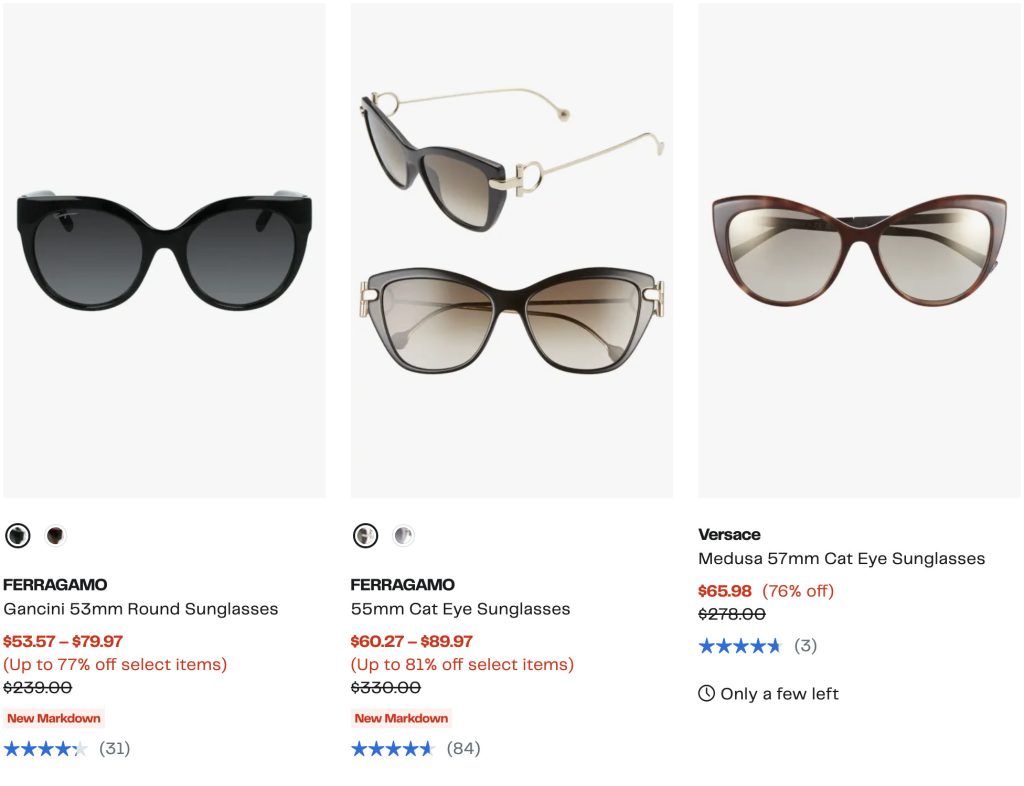View the star rating with 84 reviews
The width and height of the screenshot is (1024, 786).
pyautogui.click(x=393, y=748)
